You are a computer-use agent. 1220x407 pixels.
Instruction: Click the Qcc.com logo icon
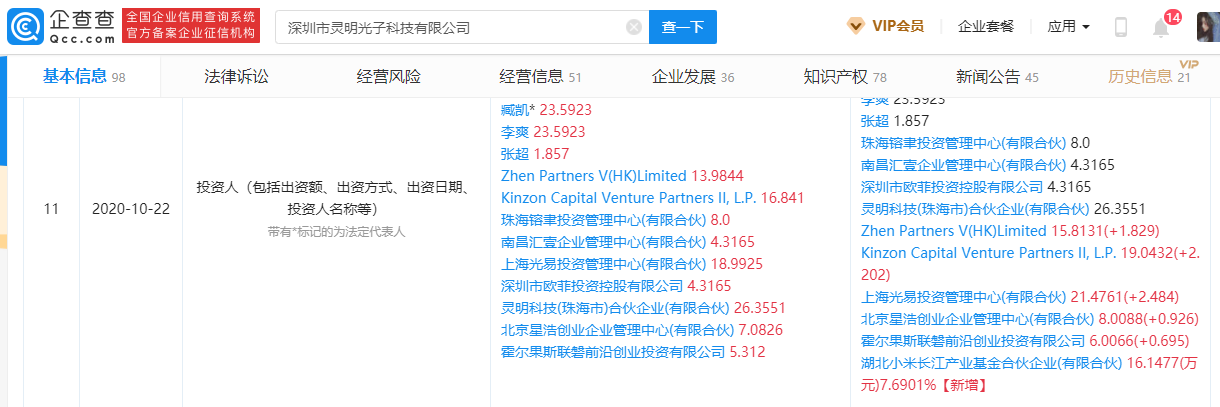[24, 28]
